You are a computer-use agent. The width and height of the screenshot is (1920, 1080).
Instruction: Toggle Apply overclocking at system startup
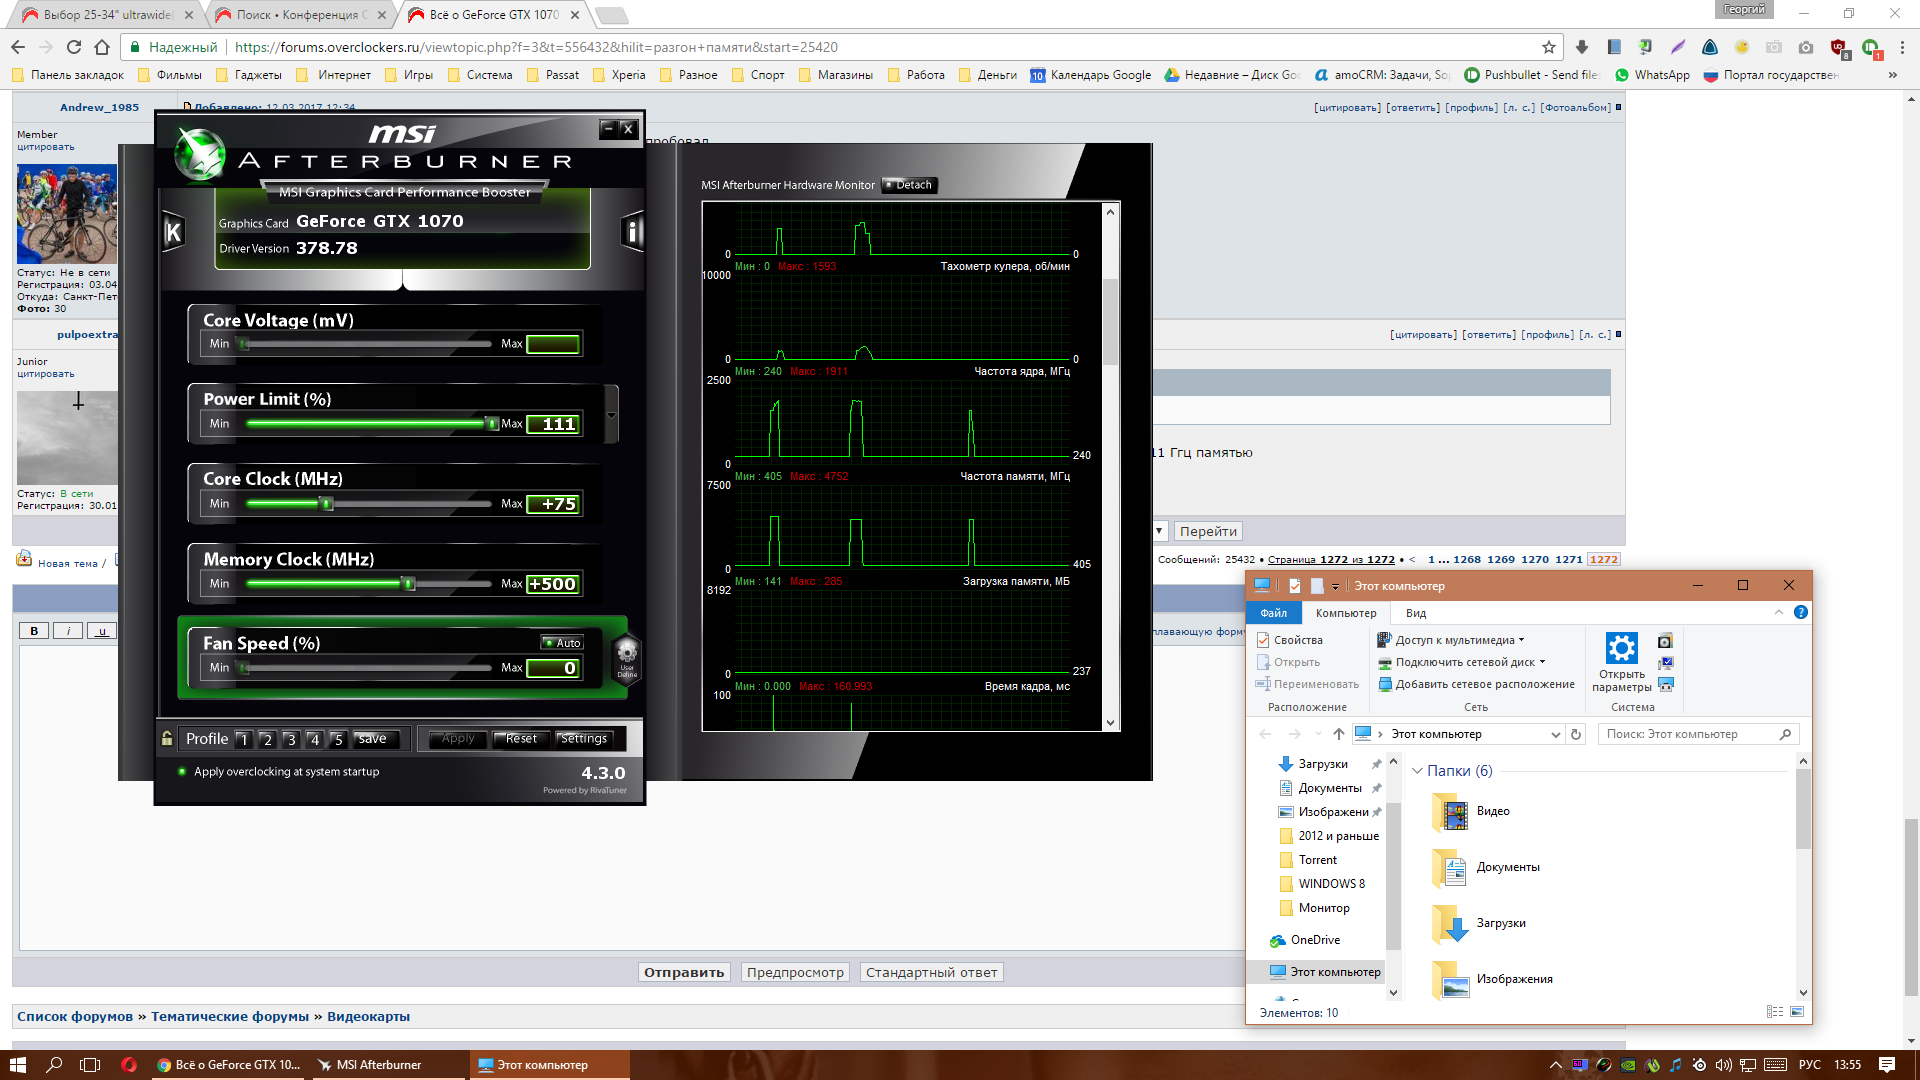182,771
